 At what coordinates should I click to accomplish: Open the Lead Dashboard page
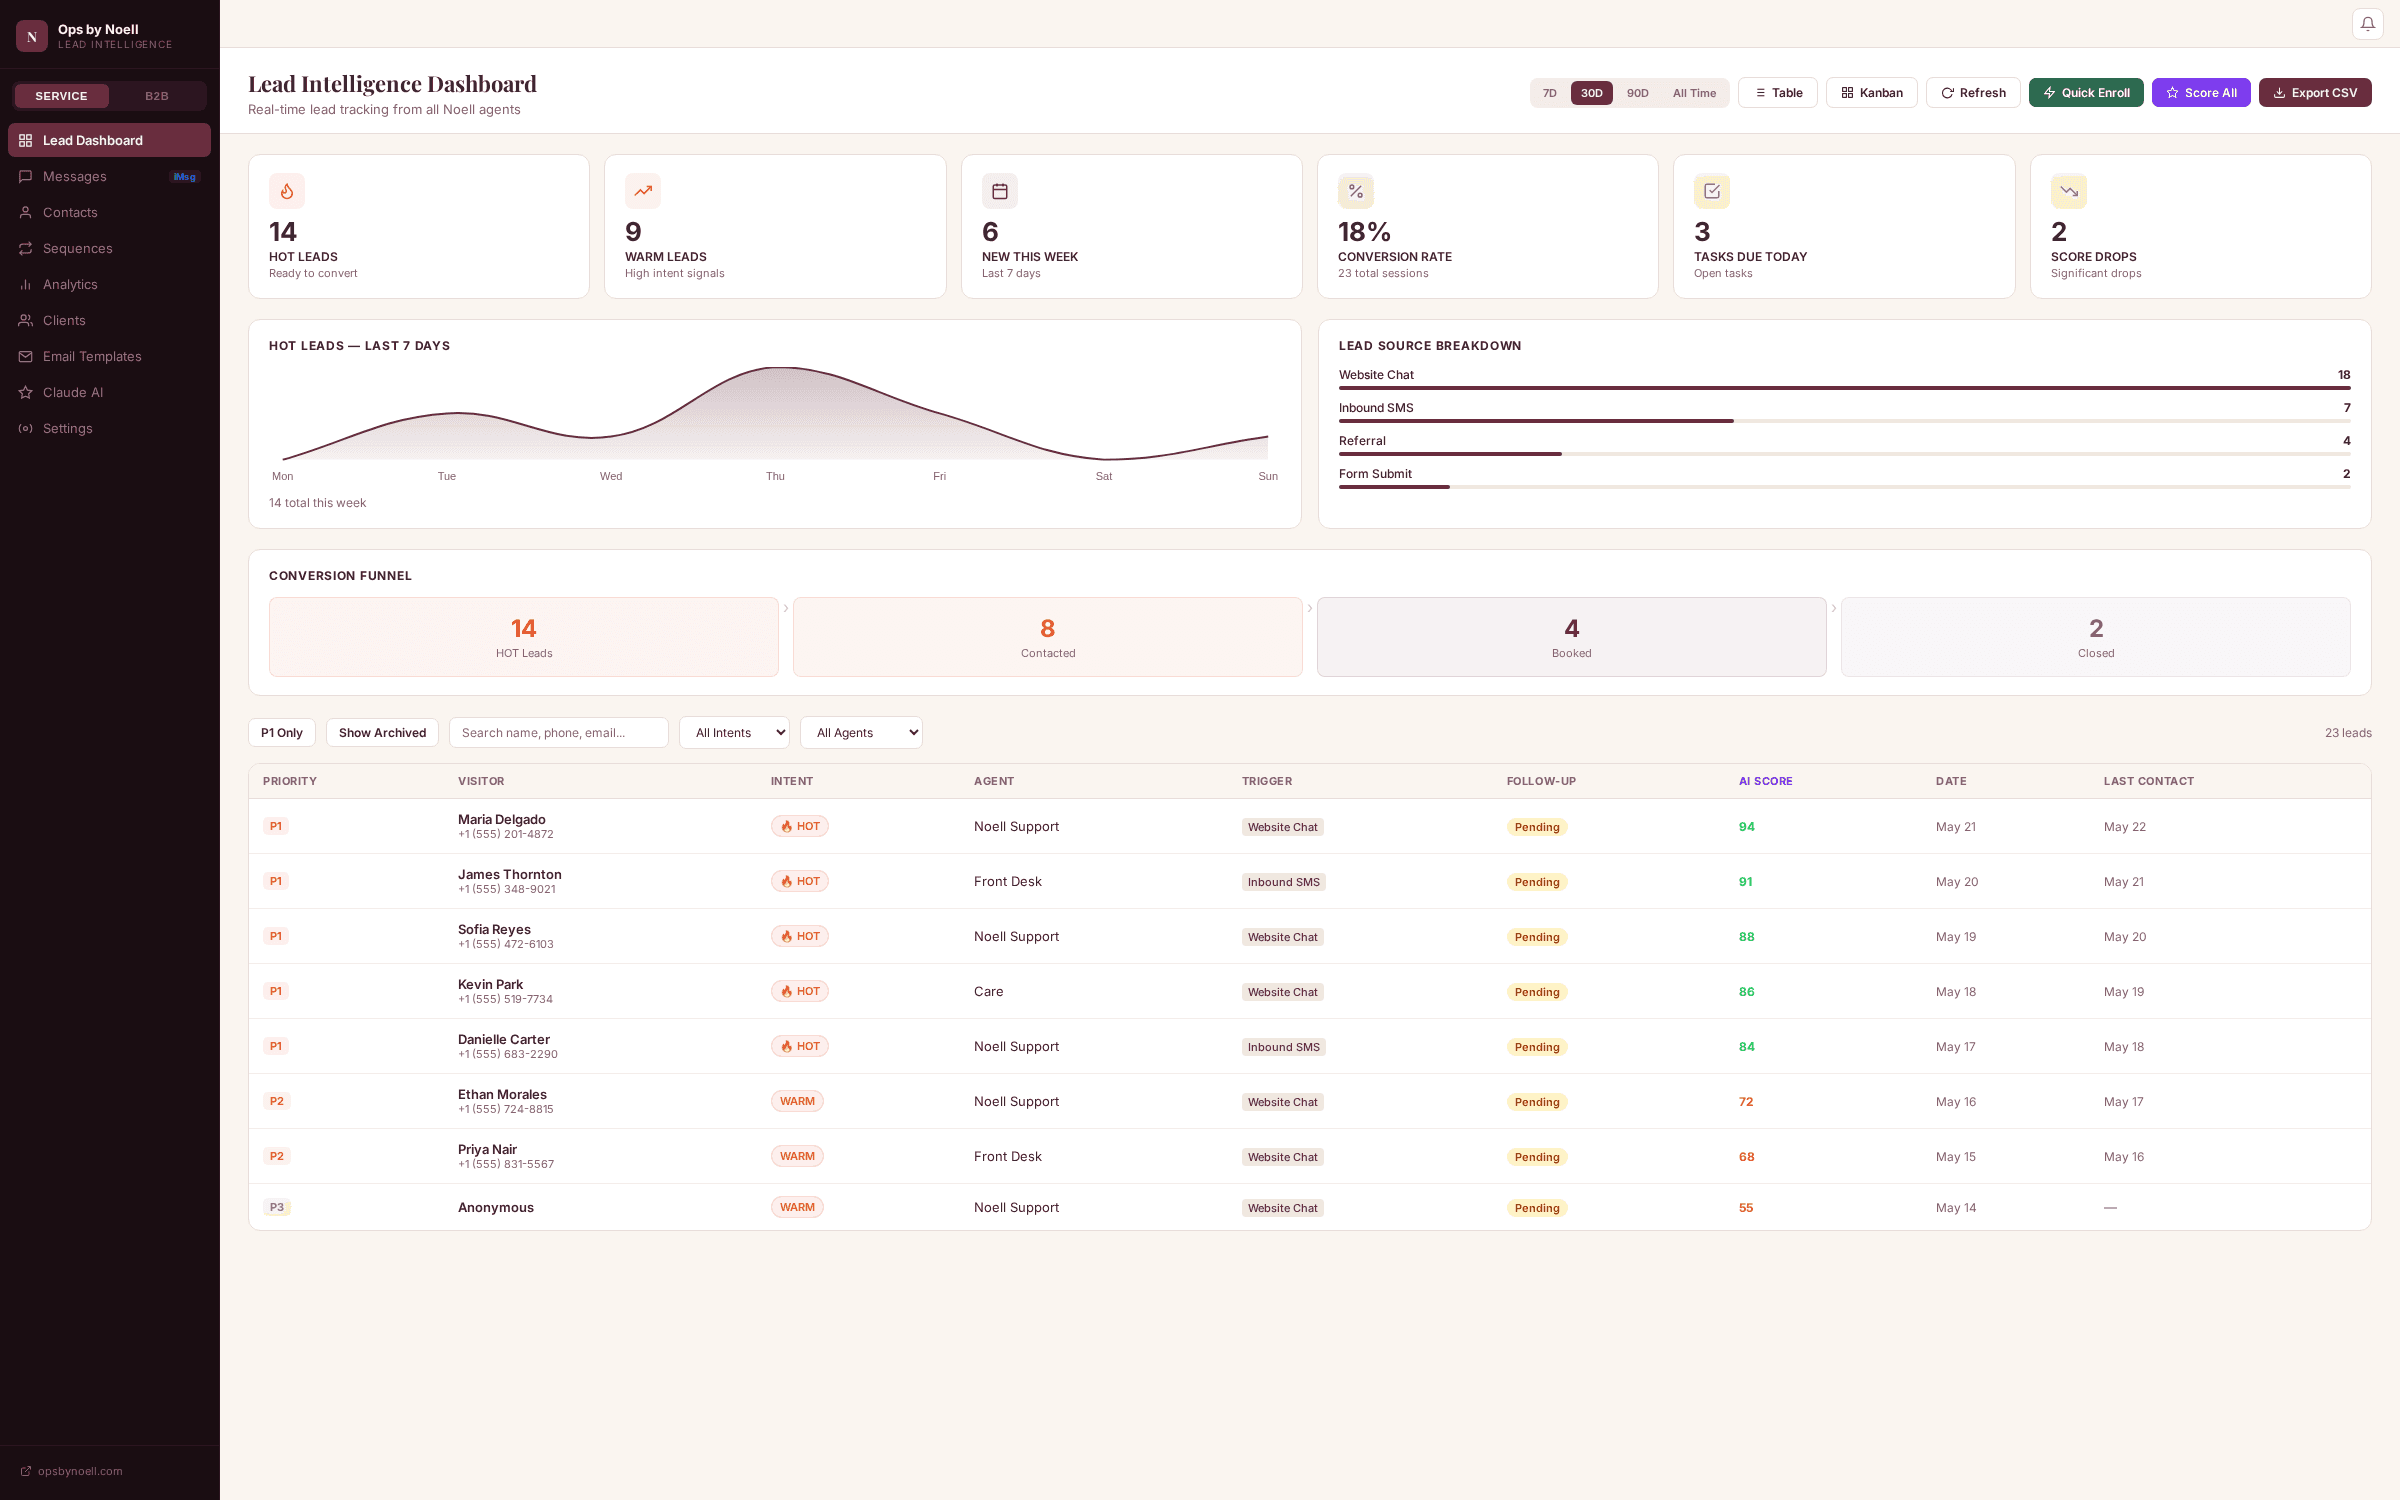pyautogui.click(x=109, y=140)
